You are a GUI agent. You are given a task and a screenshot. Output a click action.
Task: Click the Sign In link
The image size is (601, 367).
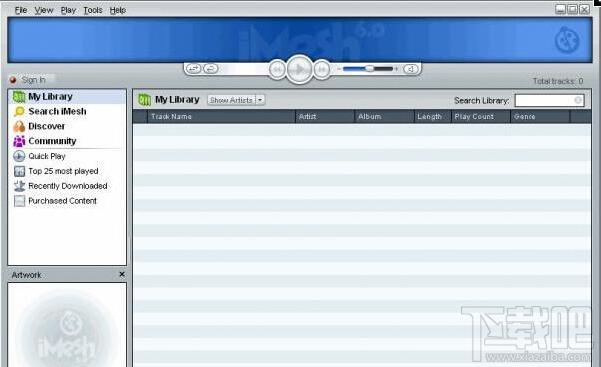33,80
